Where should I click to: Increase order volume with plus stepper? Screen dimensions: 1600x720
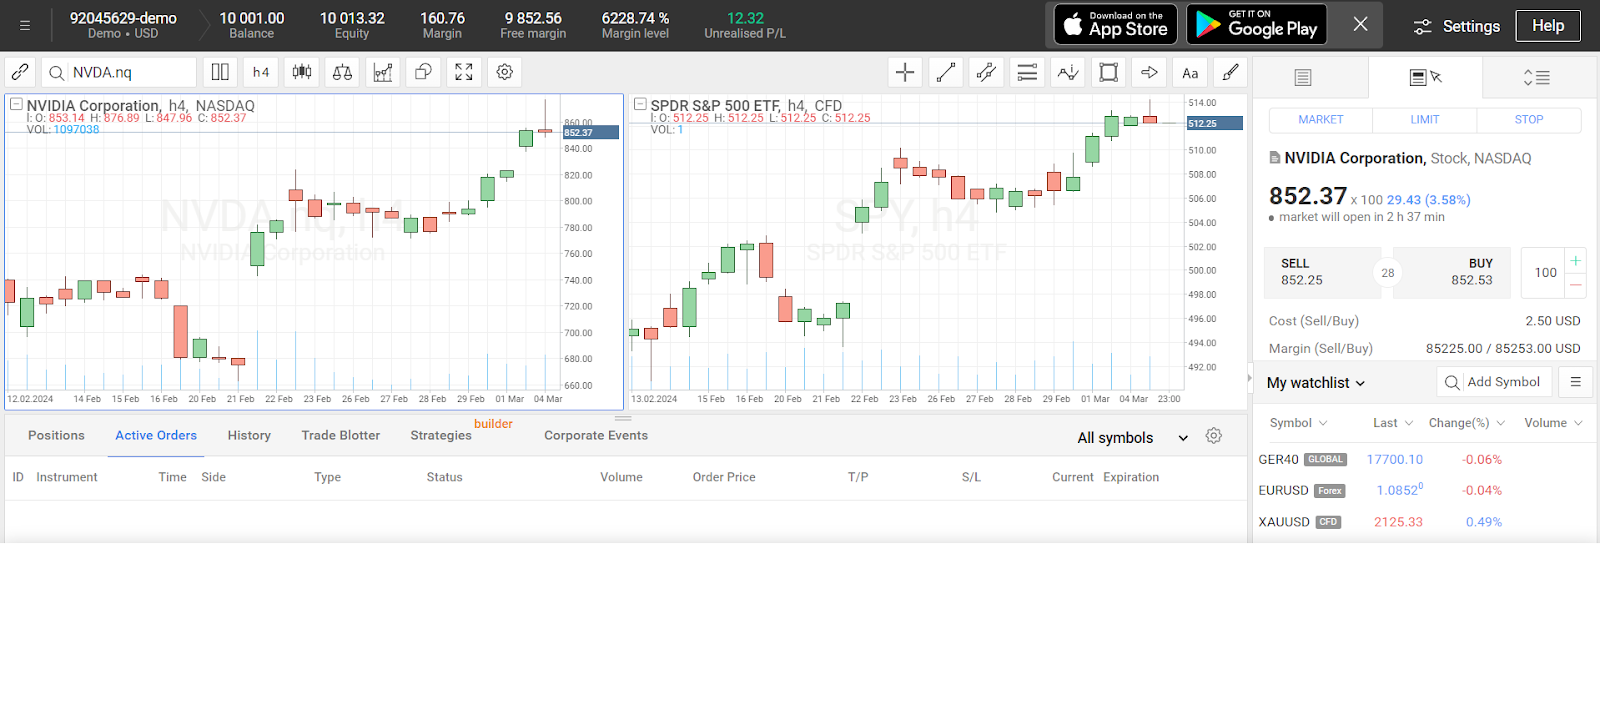(1576, 261)
